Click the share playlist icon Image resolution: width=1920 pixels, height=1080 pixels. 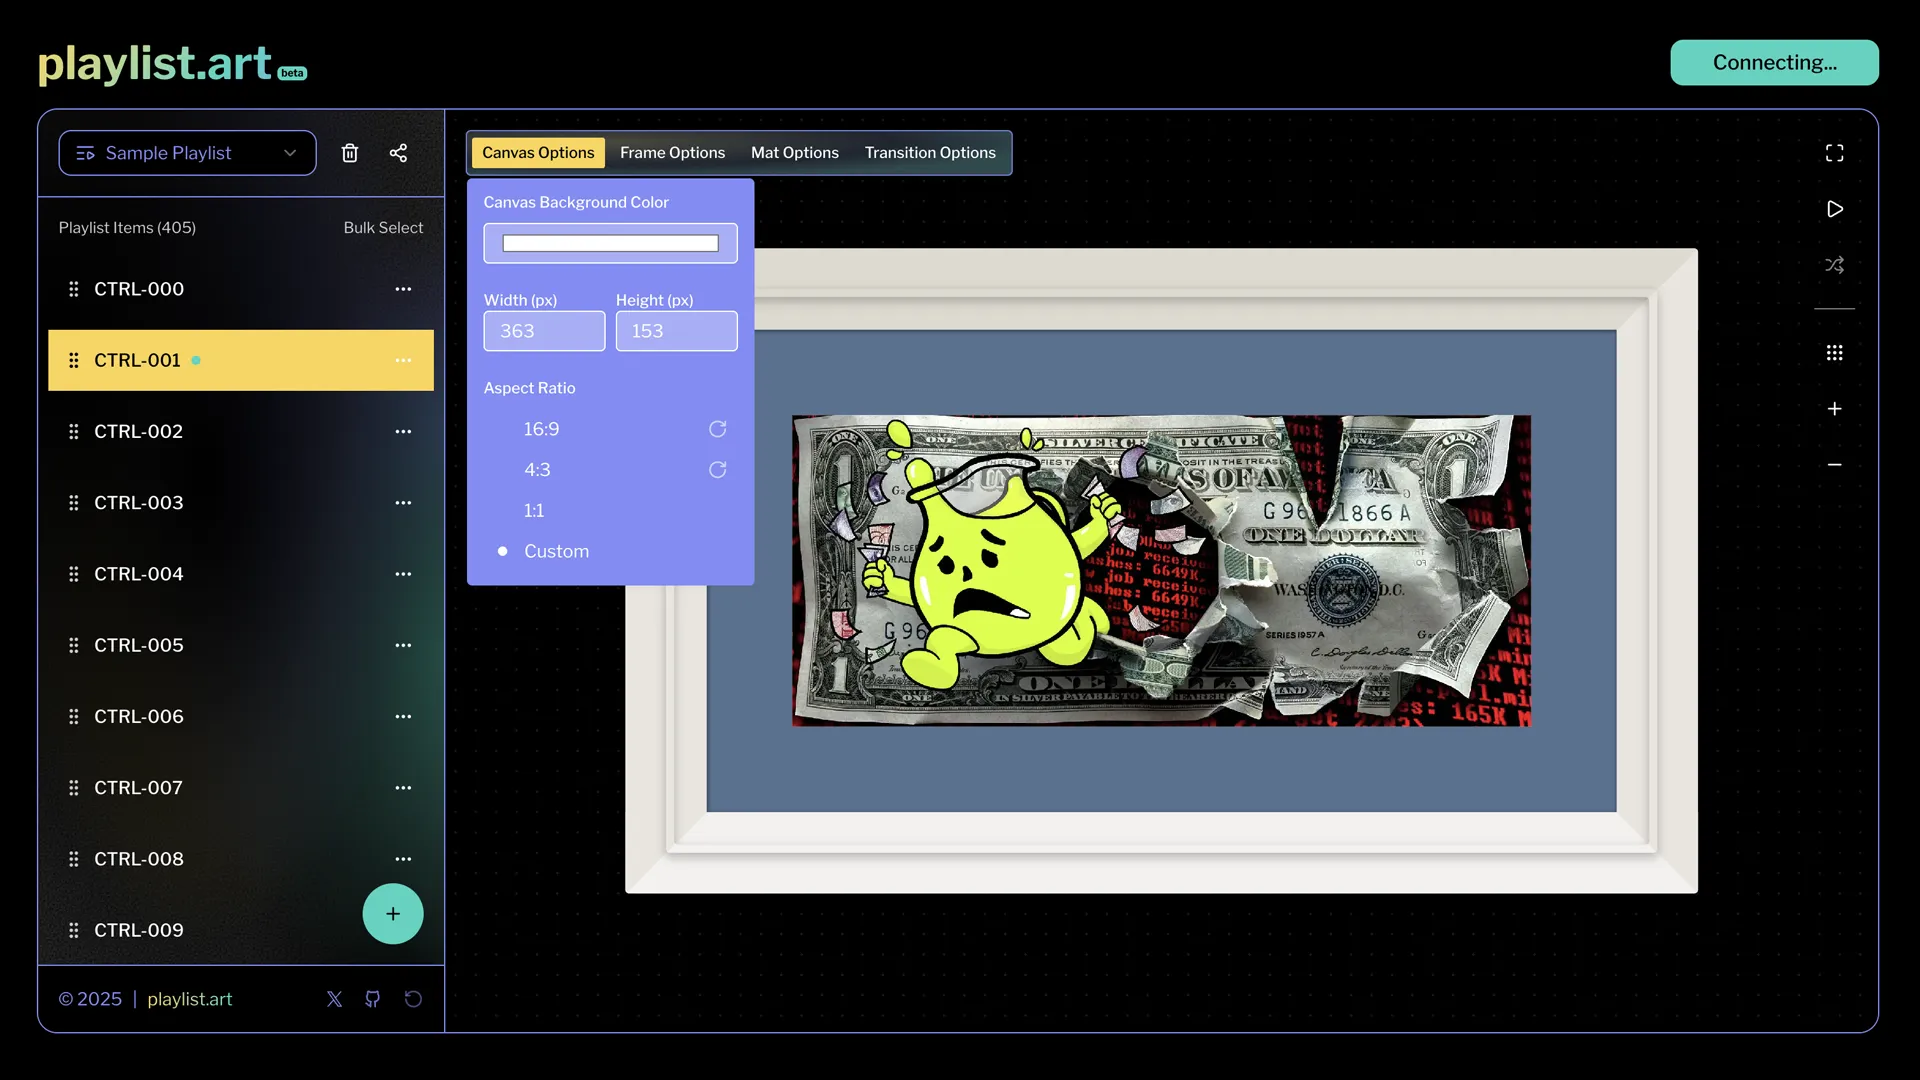tap(398, 153)
